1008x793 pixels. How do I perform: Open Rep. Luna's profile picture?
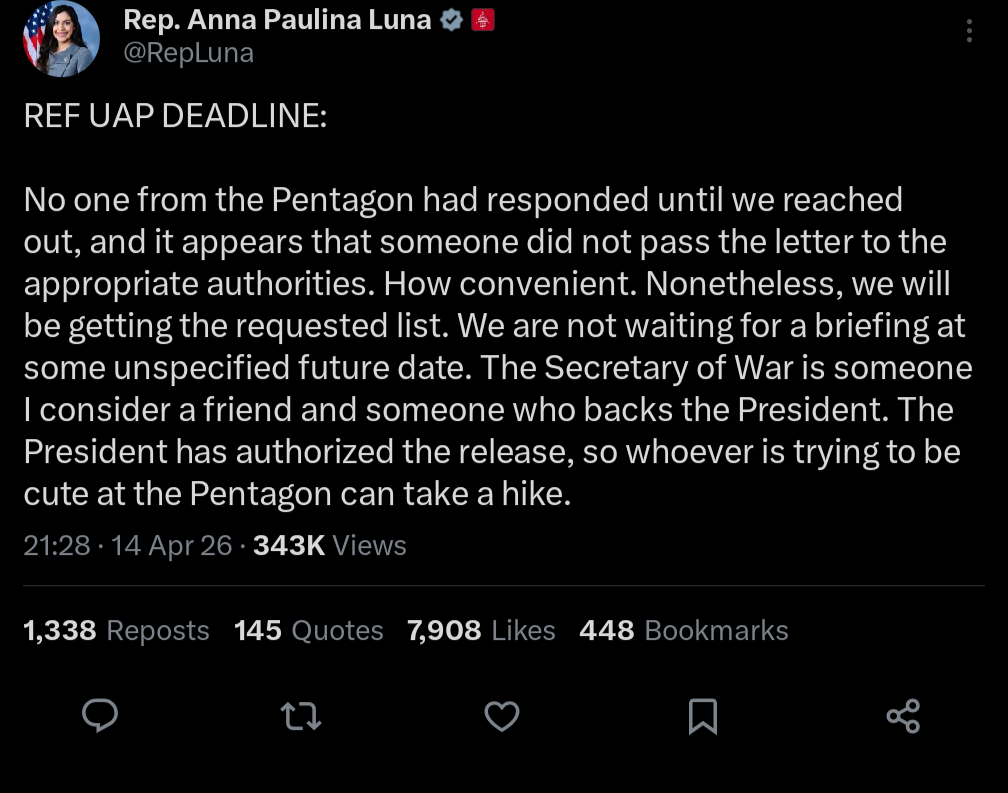(62, 39)
